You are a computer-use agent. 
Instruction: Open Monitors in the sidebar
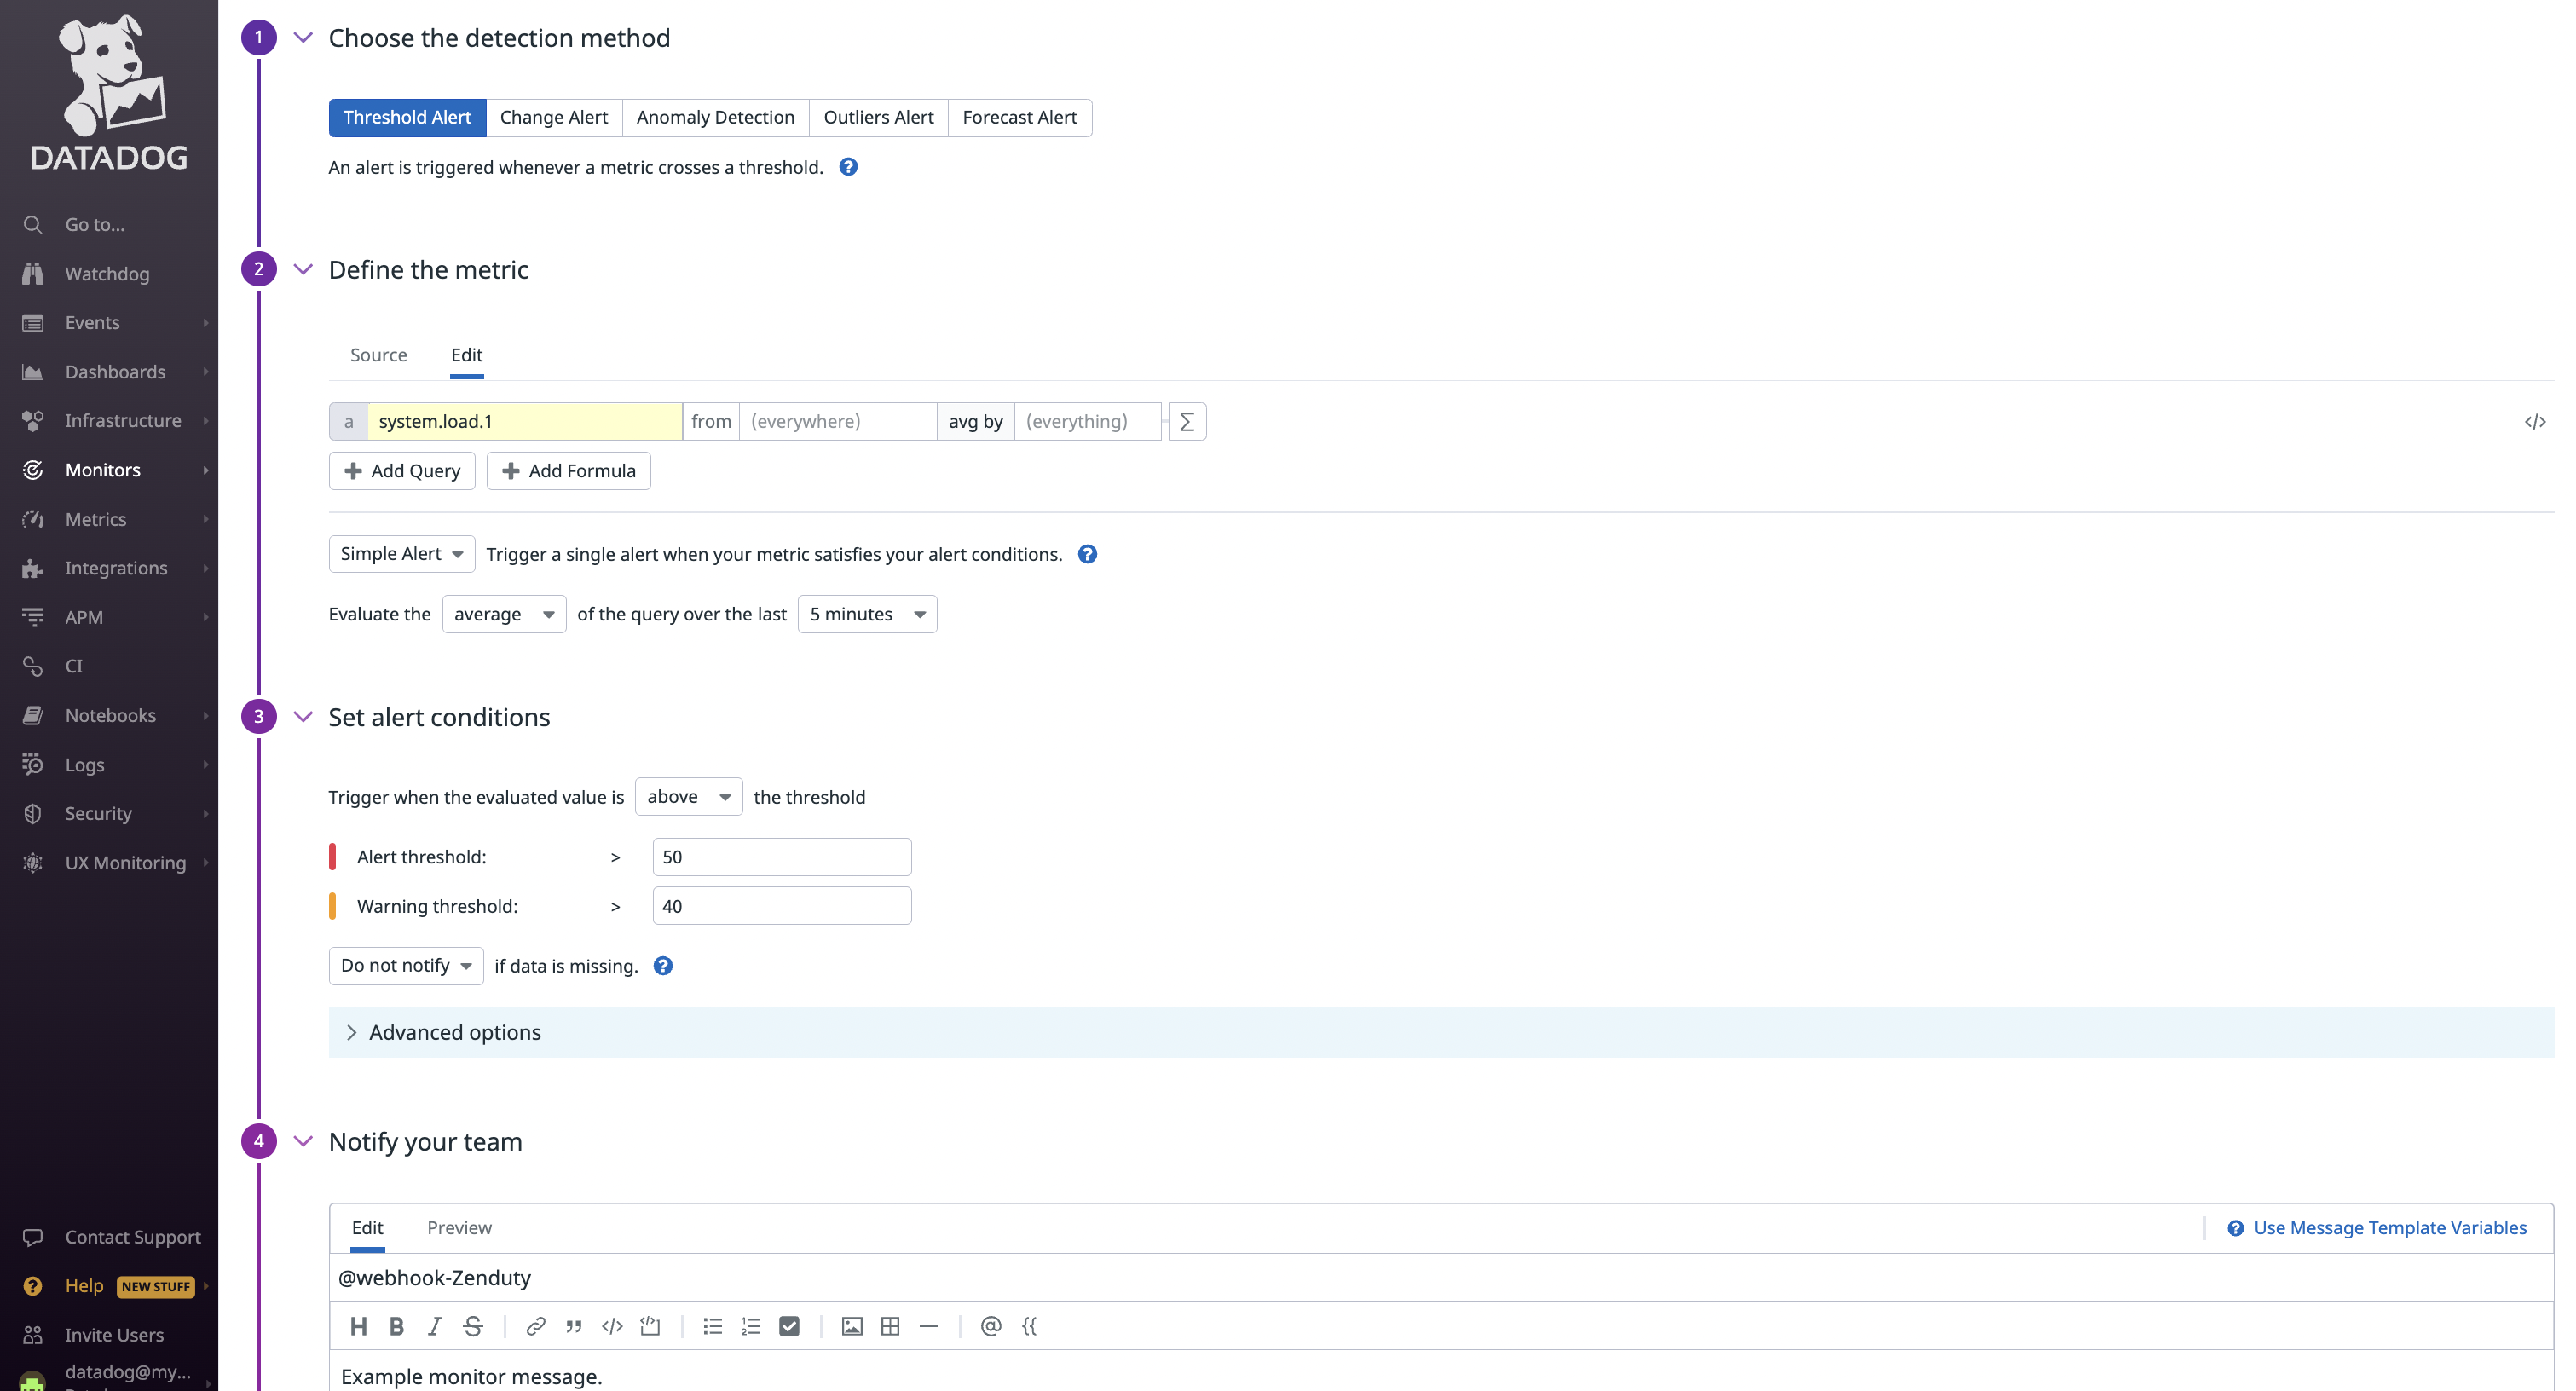tap(103, 470)
